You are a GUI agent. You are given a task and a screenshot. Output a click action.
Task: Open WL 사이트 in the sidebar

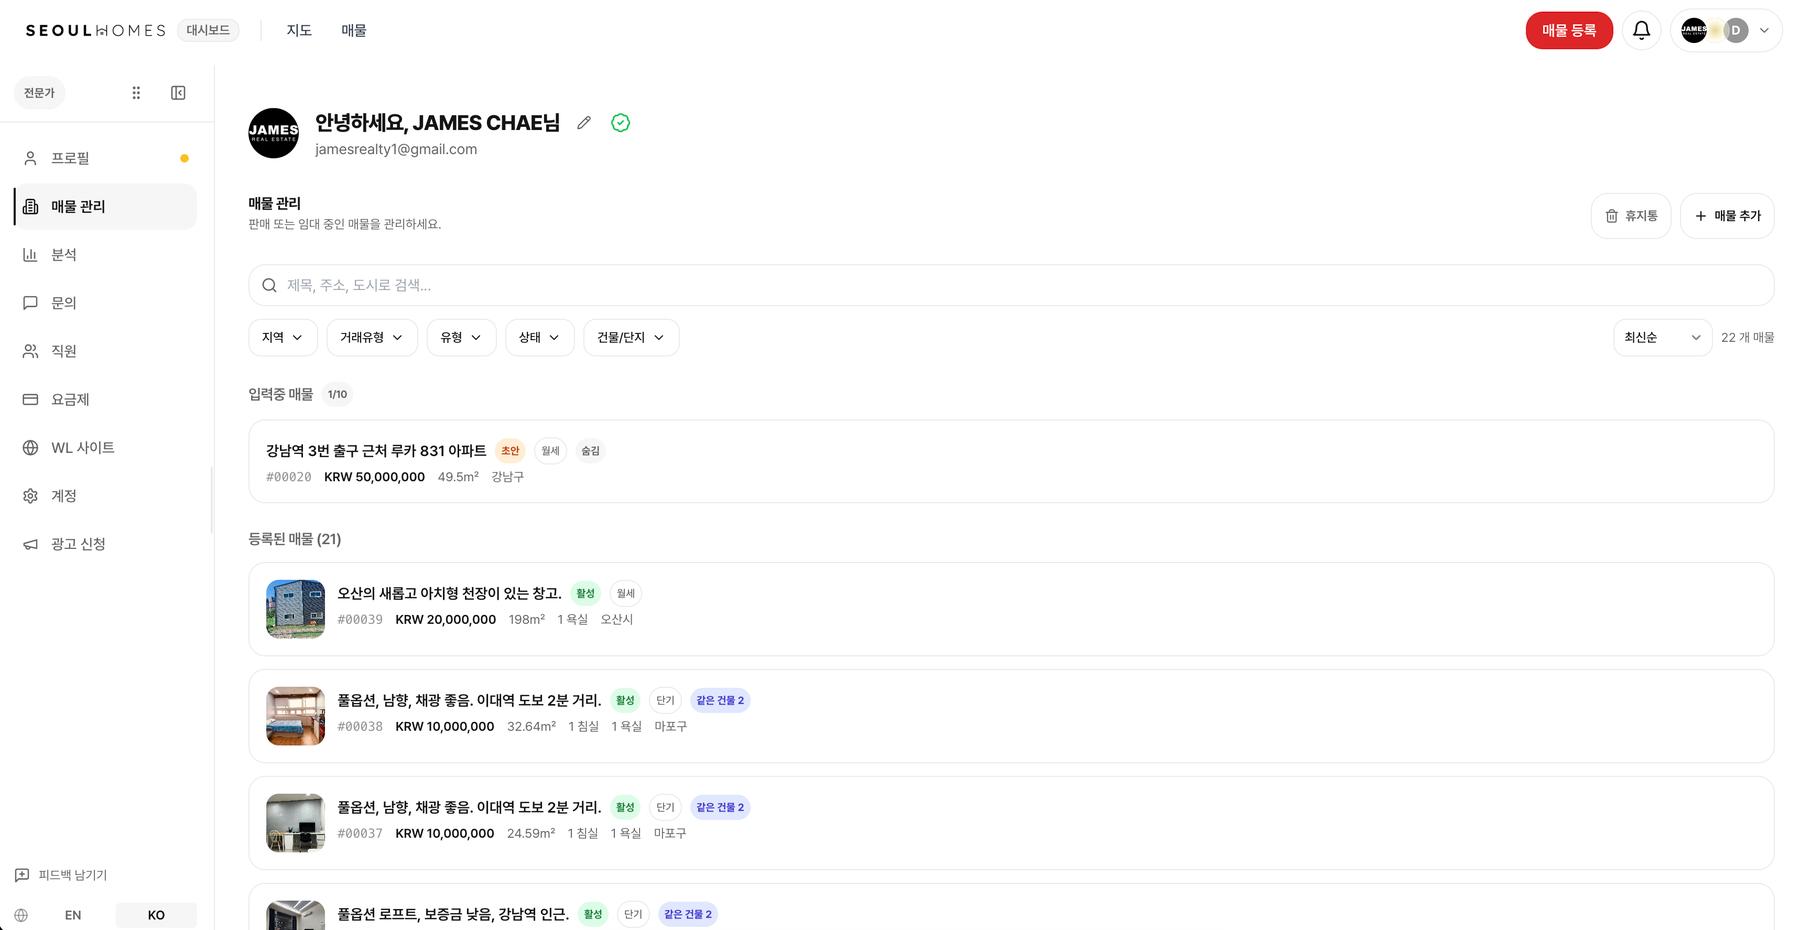[105, 448]
